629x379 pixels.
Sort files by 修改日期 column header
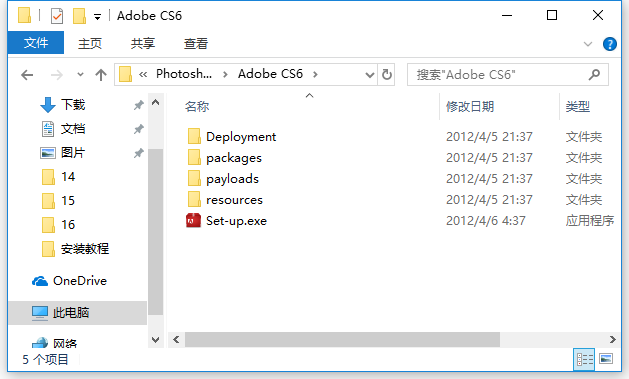(x=470, y=107)
